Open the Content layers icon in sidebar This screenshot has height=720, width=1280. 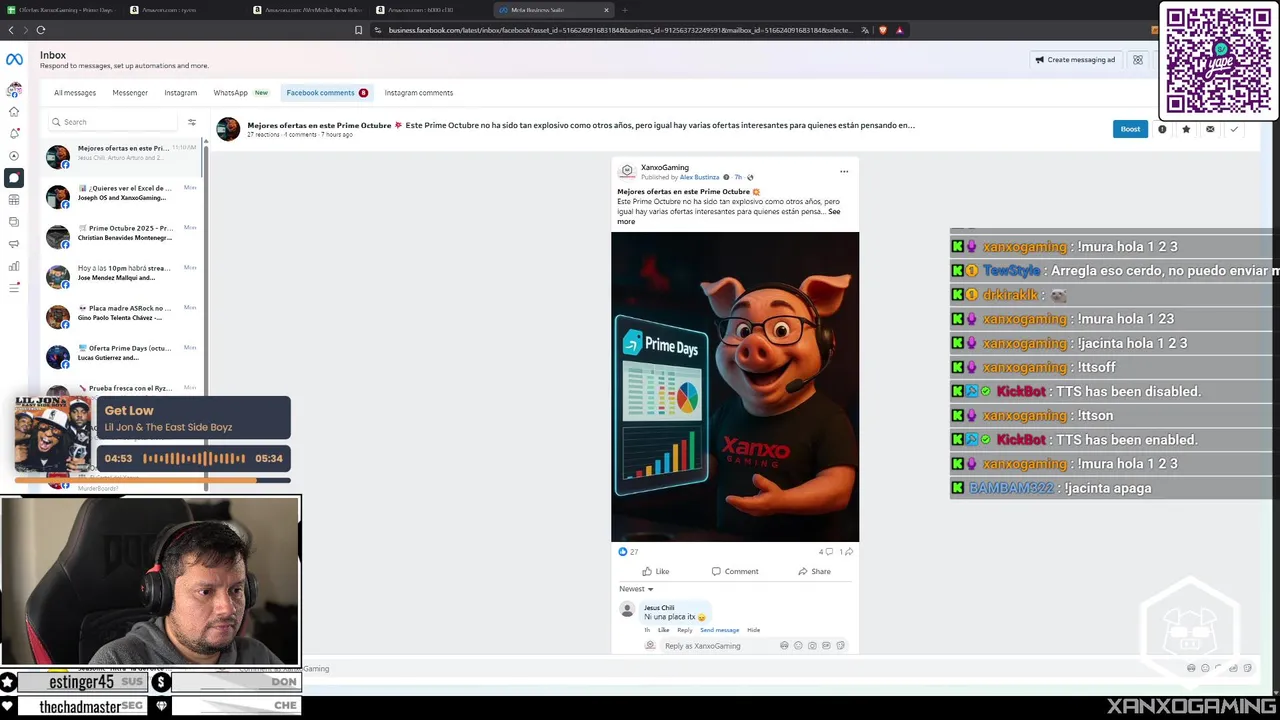14,222
